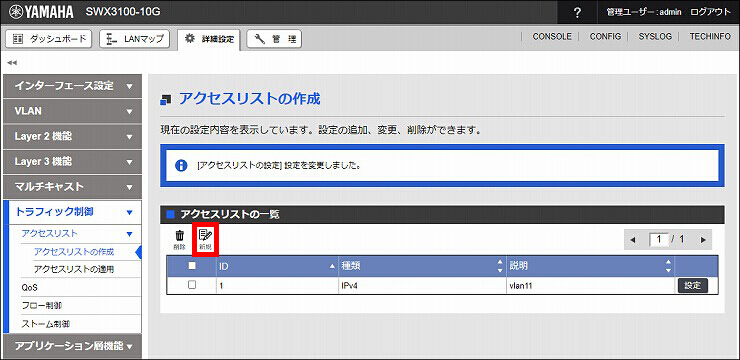
Task: Check the row checkbox for ID 1
Action: click(192, 285)
